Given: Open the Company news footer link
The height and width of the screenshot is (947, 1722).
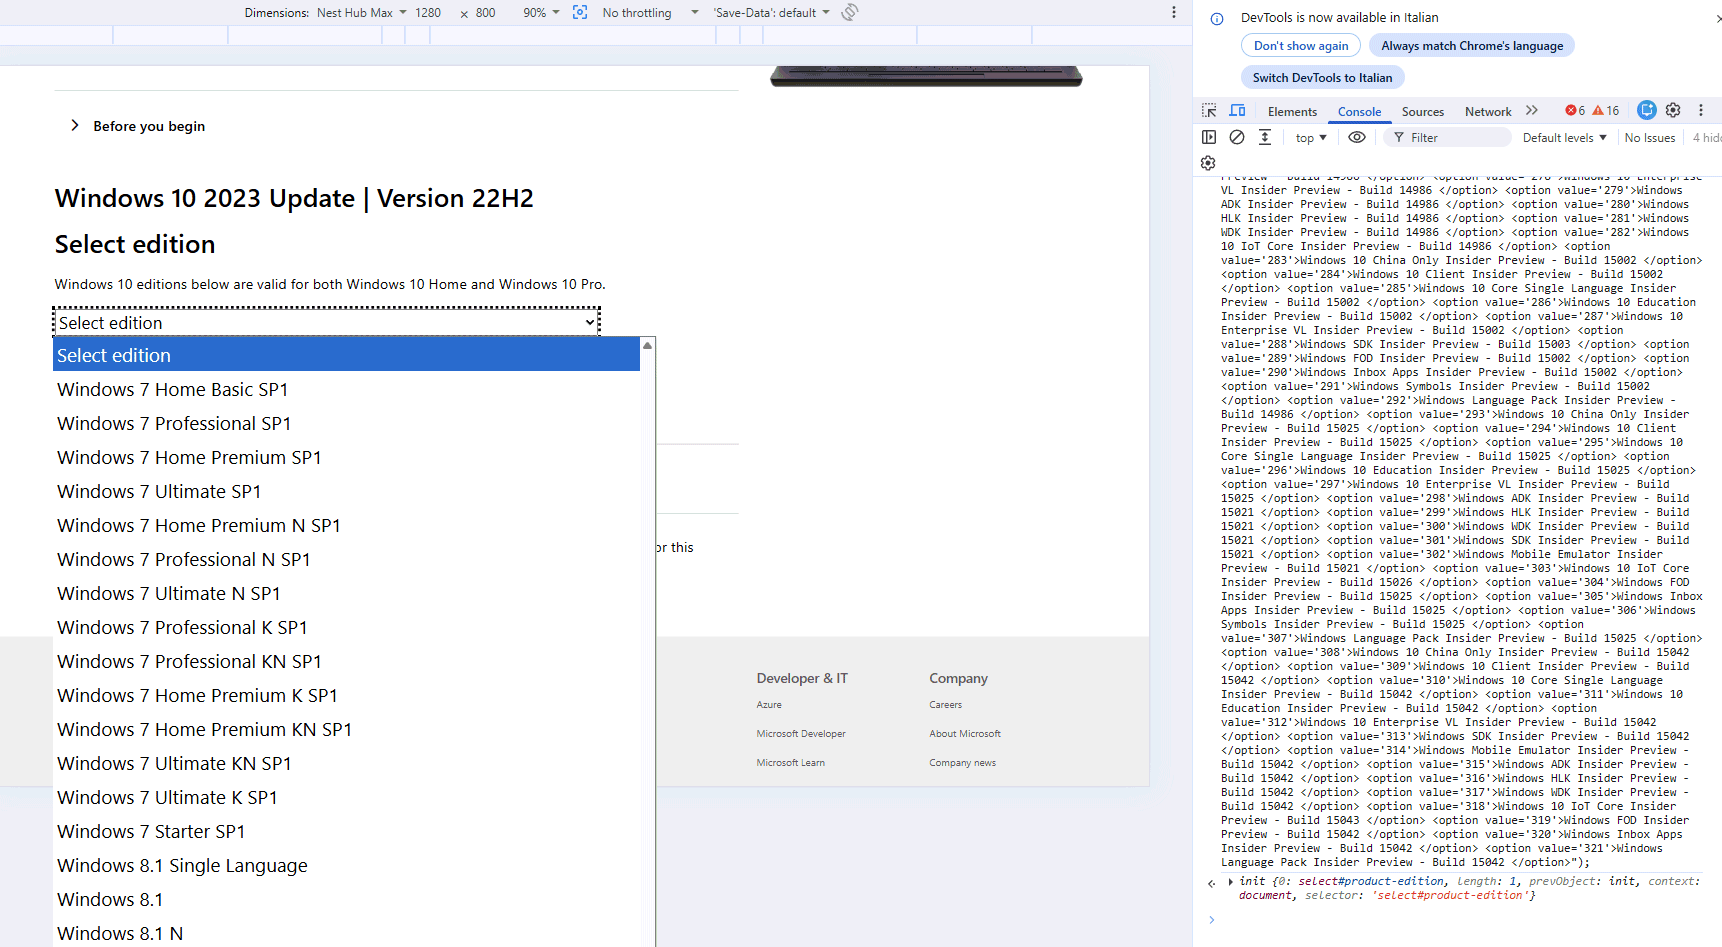Looking at the screenshot, I should click(x=962, y=763).
